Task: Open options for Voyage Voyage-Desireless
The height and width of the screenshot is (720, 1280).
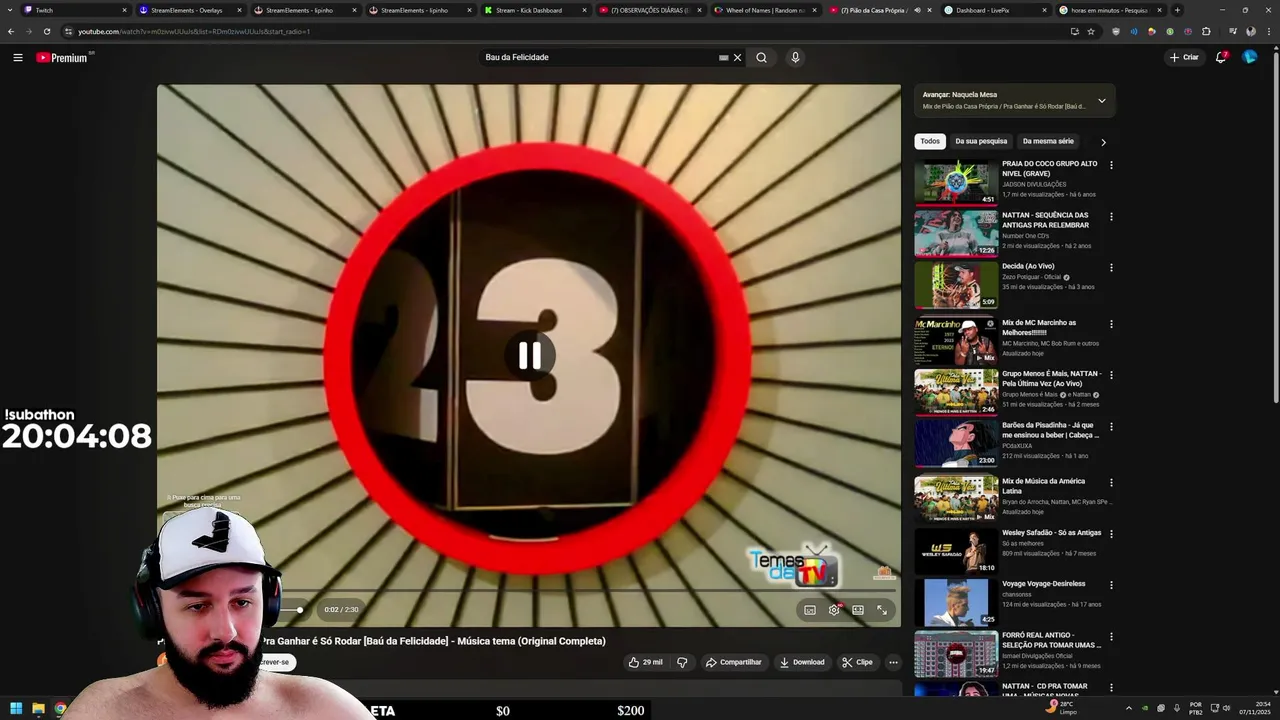Action: (1111, 585)
